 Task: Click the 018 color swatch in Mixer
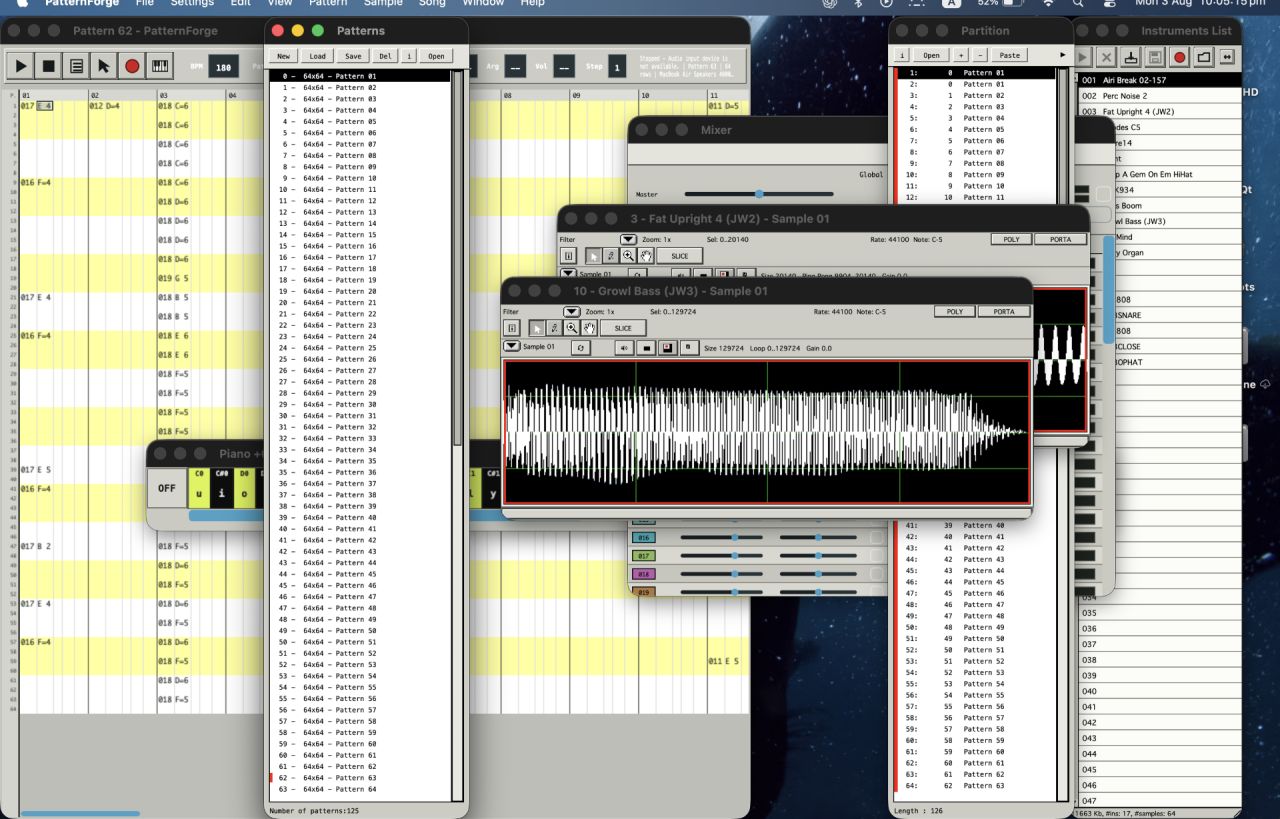click(x=642, y=574)
